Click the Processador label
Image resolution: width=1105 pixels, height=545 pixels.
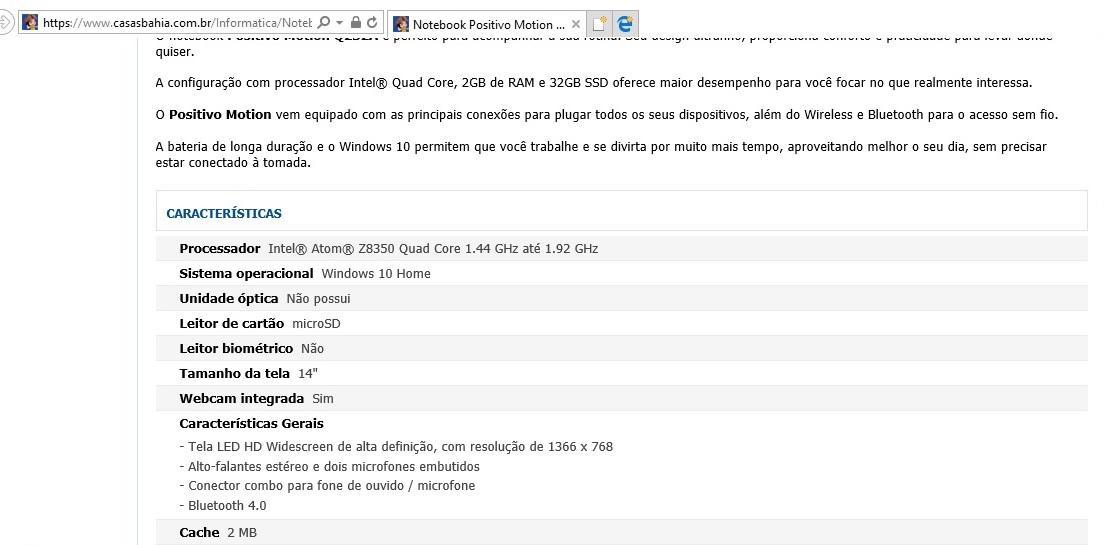(220, 249)
